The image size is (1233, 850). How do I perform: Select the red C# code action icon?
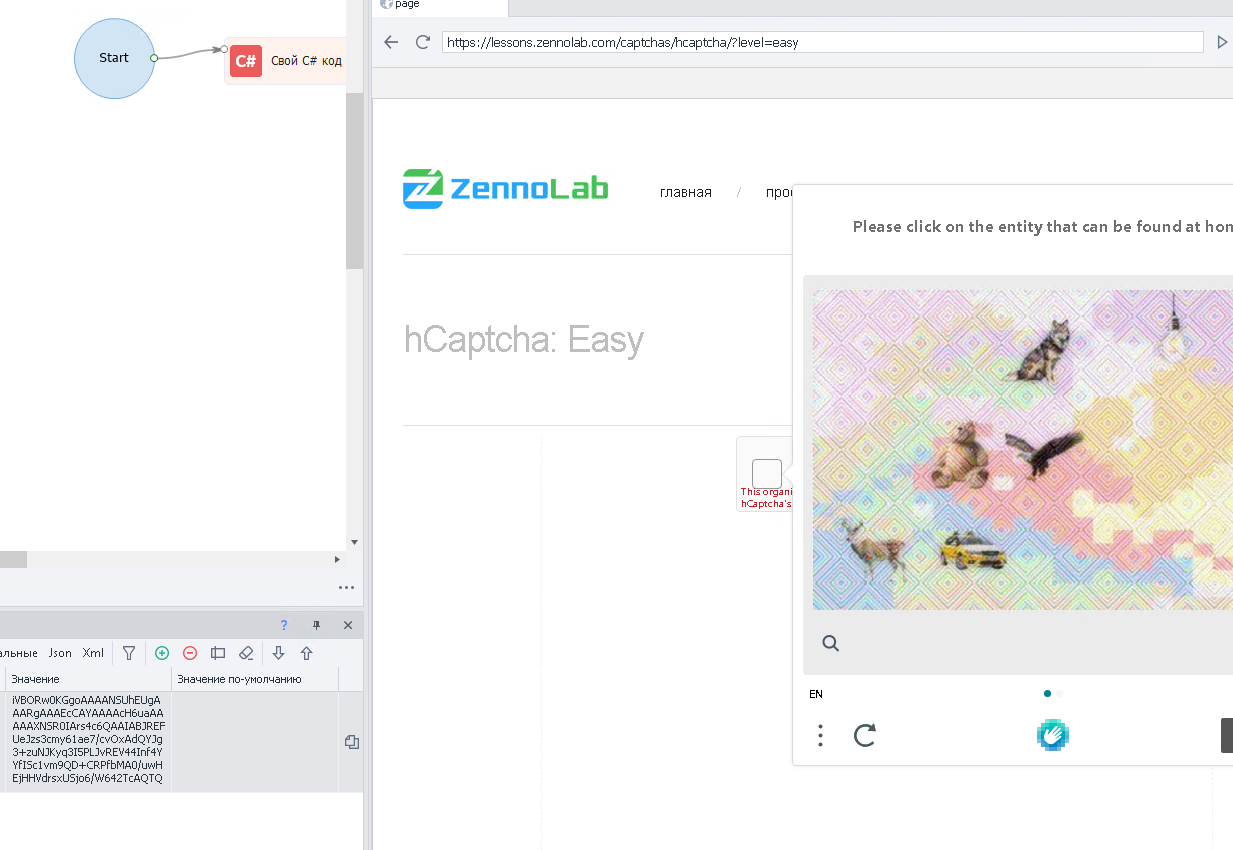coord(246,60)
